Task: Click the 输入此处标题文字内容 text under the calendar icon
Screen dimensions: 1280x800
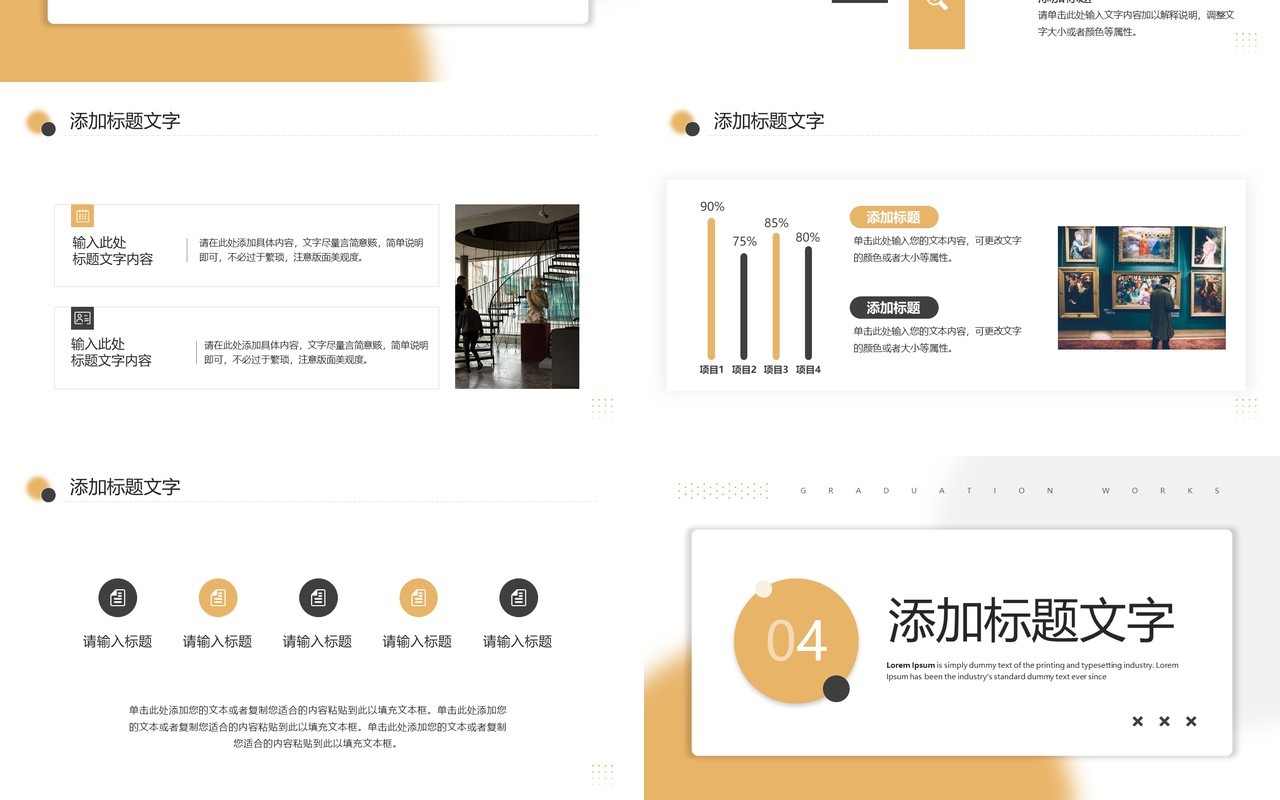Action: point(113,250)
